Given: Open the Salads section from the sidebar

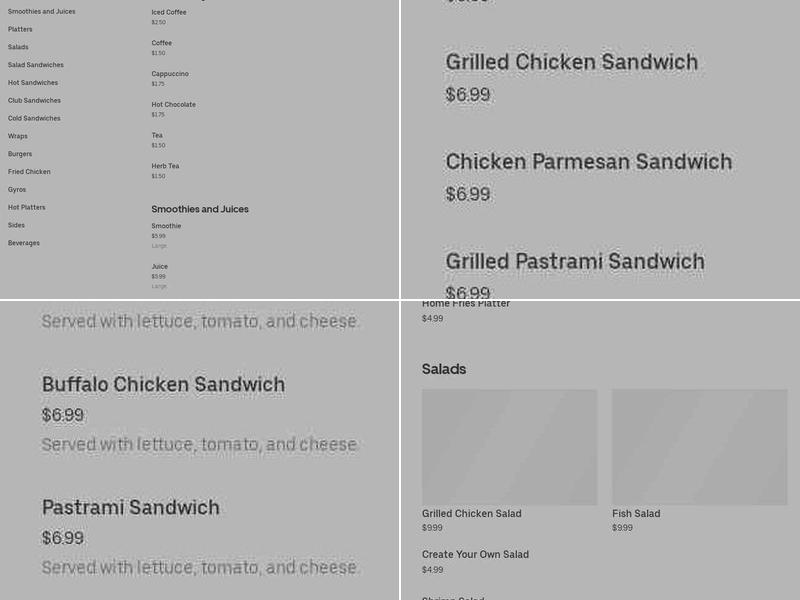Looking at the screenshot, I should (x=18, y=46).
